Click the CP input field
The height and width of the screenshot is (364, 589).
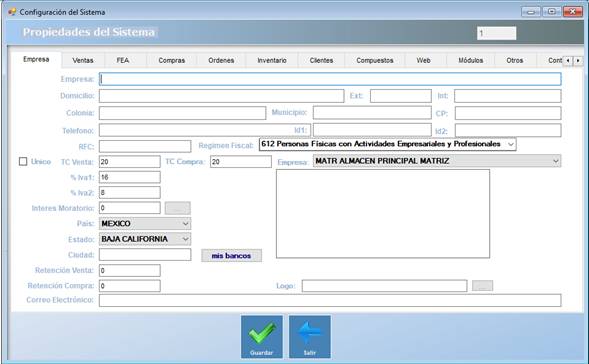(508, 113)
